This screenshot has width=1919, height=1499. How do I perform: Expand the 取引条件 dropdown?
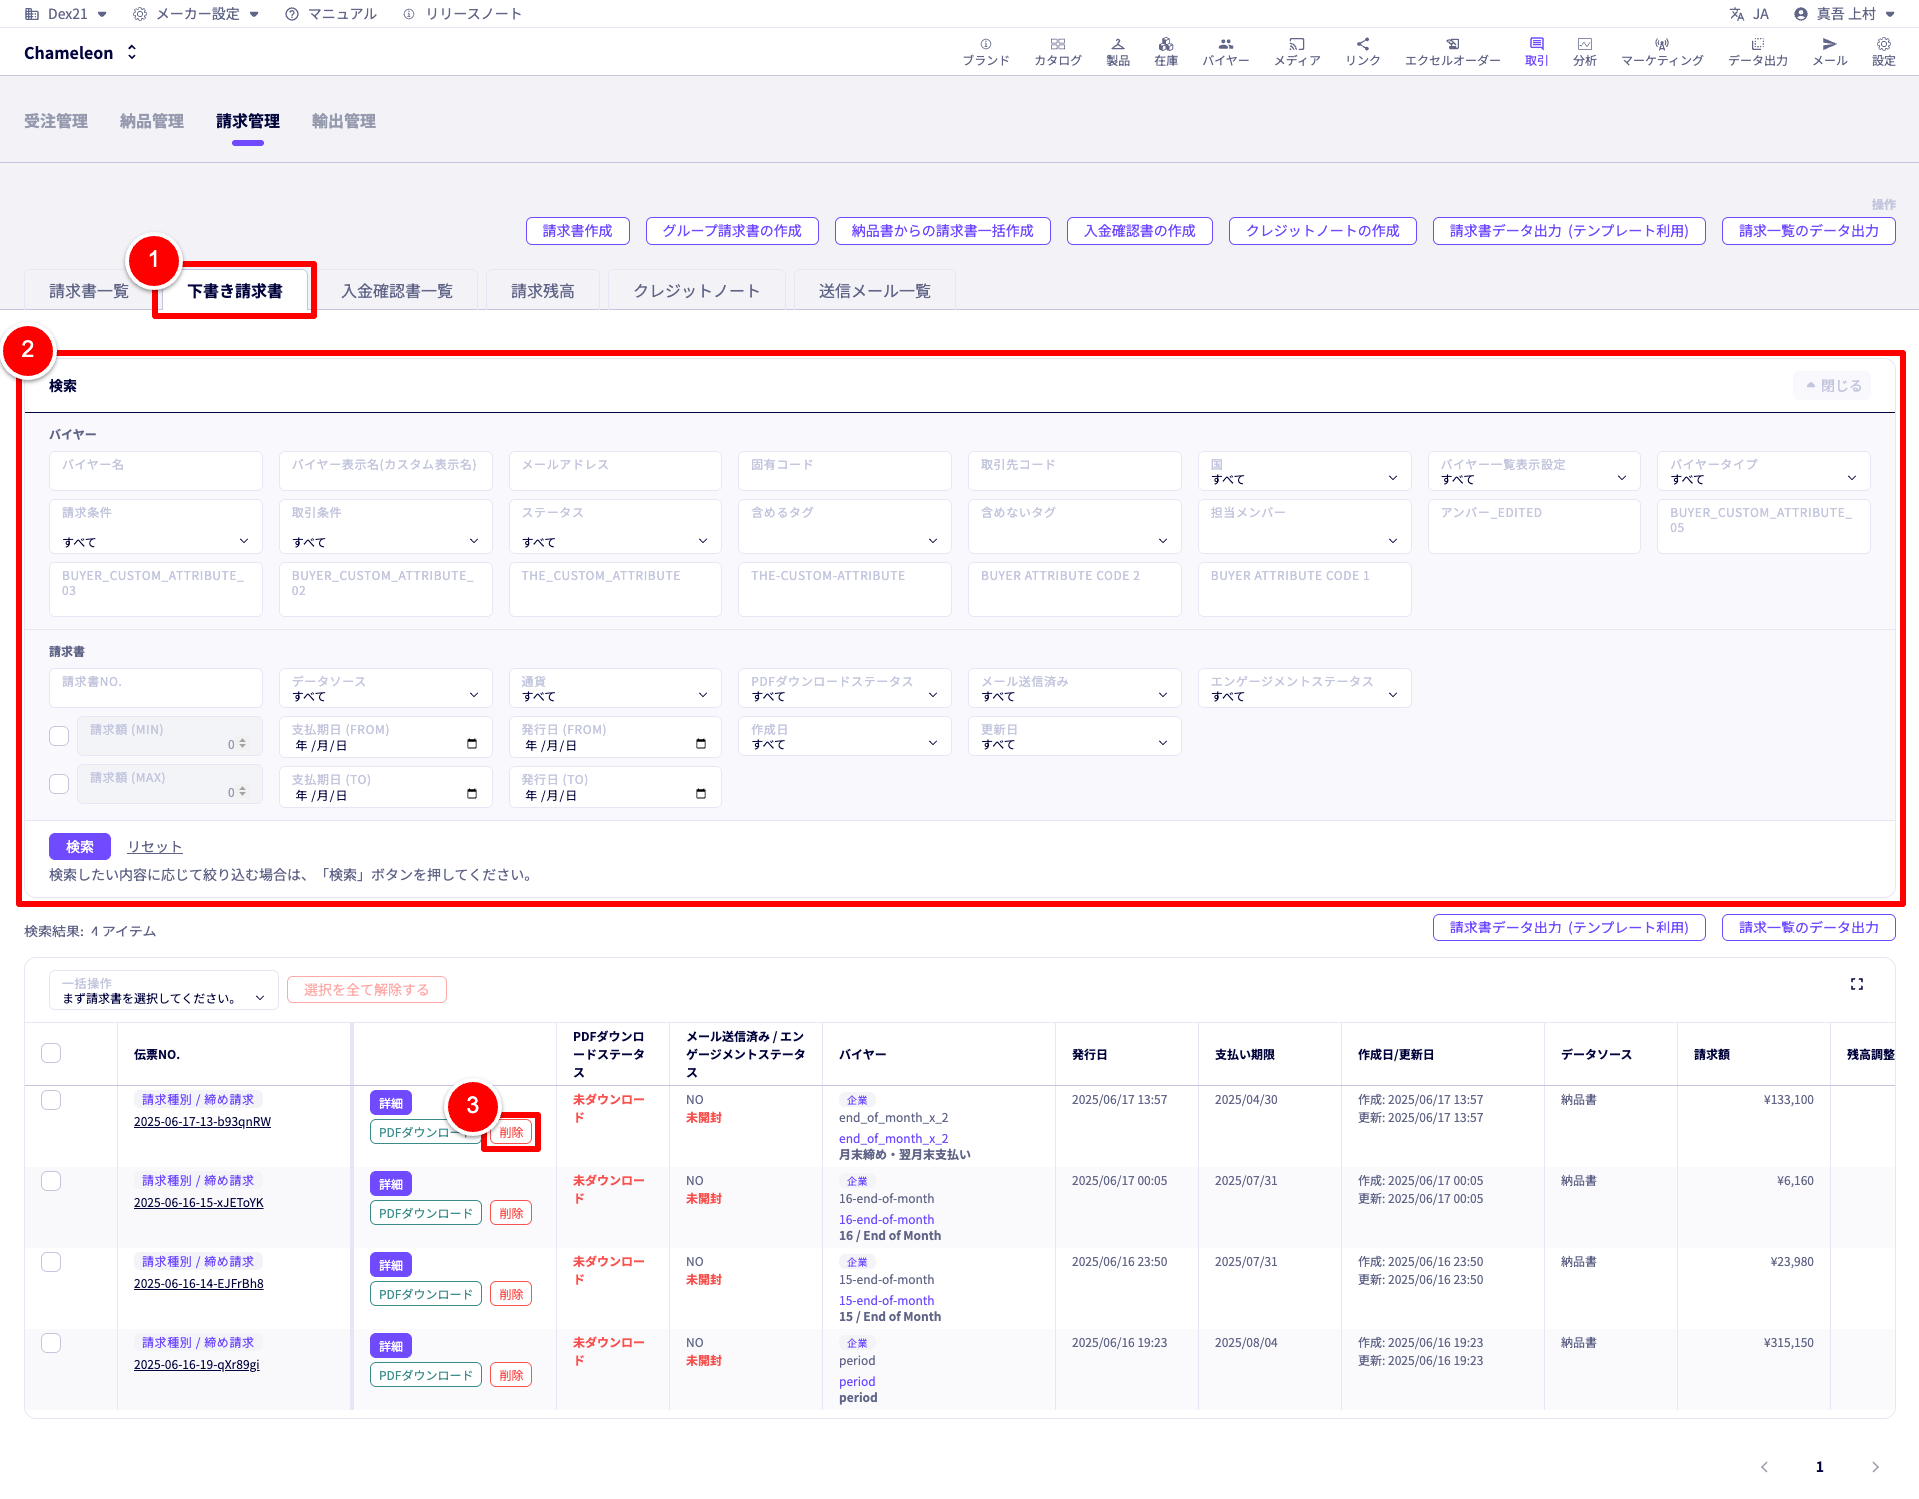tap(386, 526)
